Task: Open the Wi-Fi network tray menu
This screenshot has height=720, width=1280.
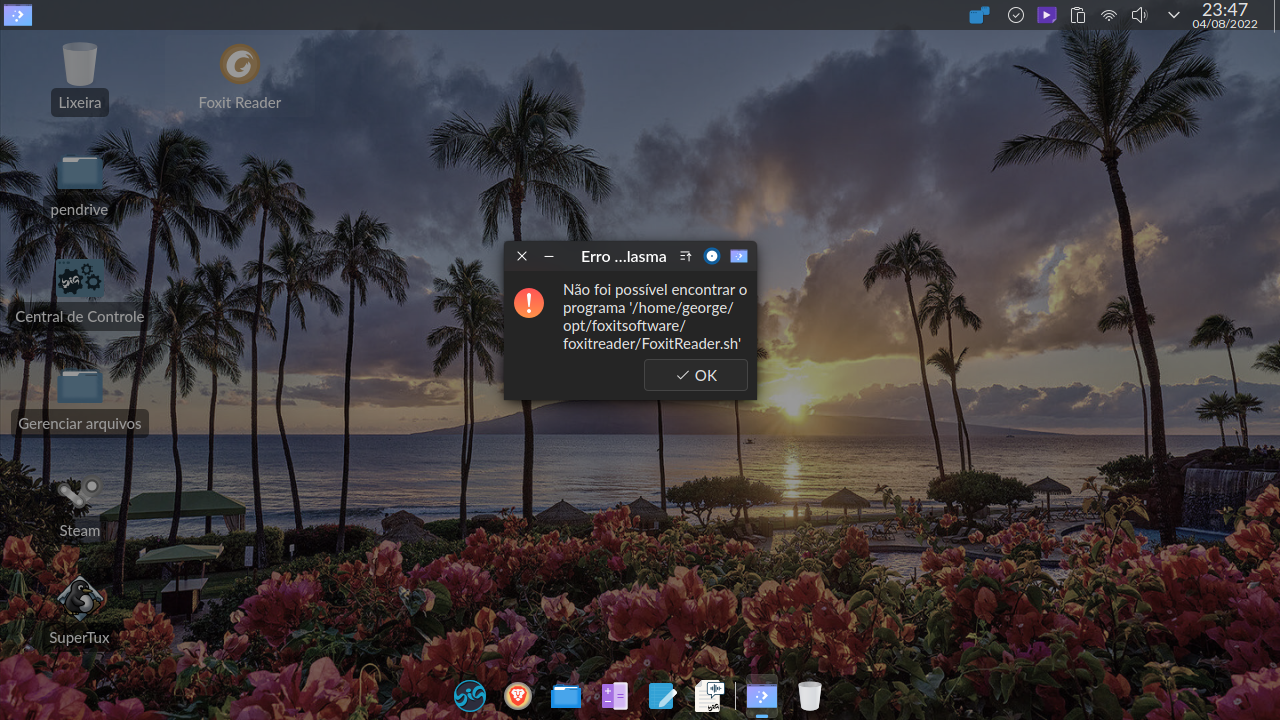Action: [1108, 15]
